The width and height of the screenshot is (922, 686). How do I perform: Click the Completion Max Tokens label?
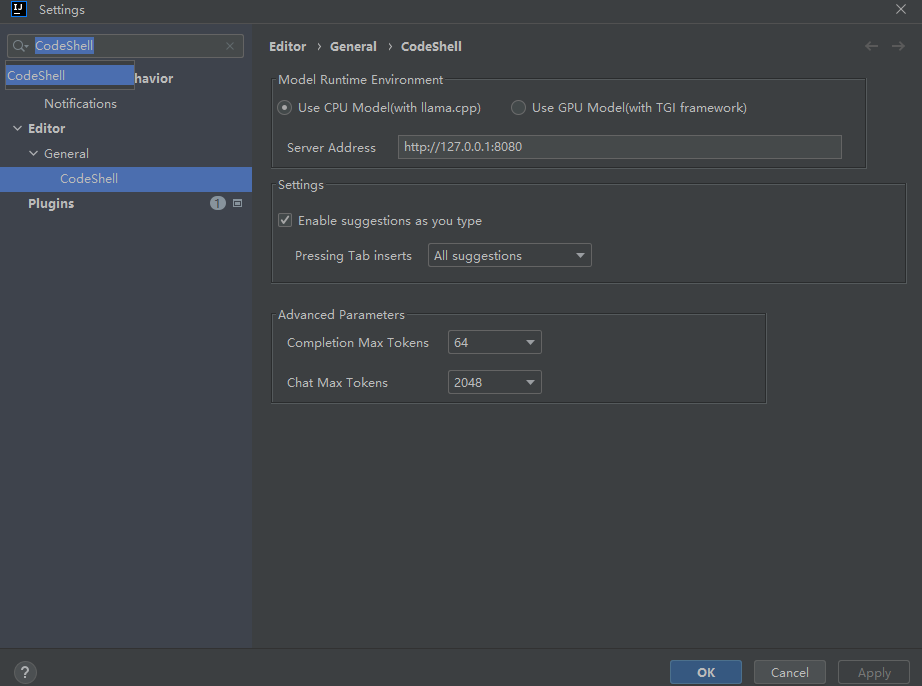[358, 343]
